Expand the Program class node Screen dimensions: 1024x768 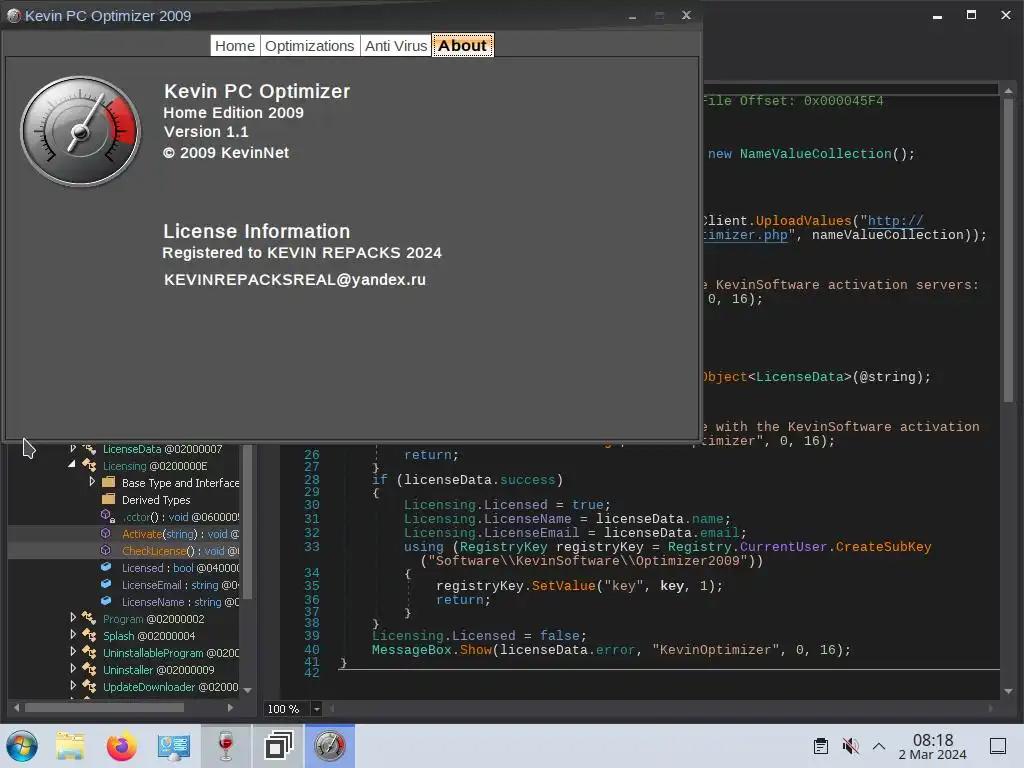(x=73, y=618)
